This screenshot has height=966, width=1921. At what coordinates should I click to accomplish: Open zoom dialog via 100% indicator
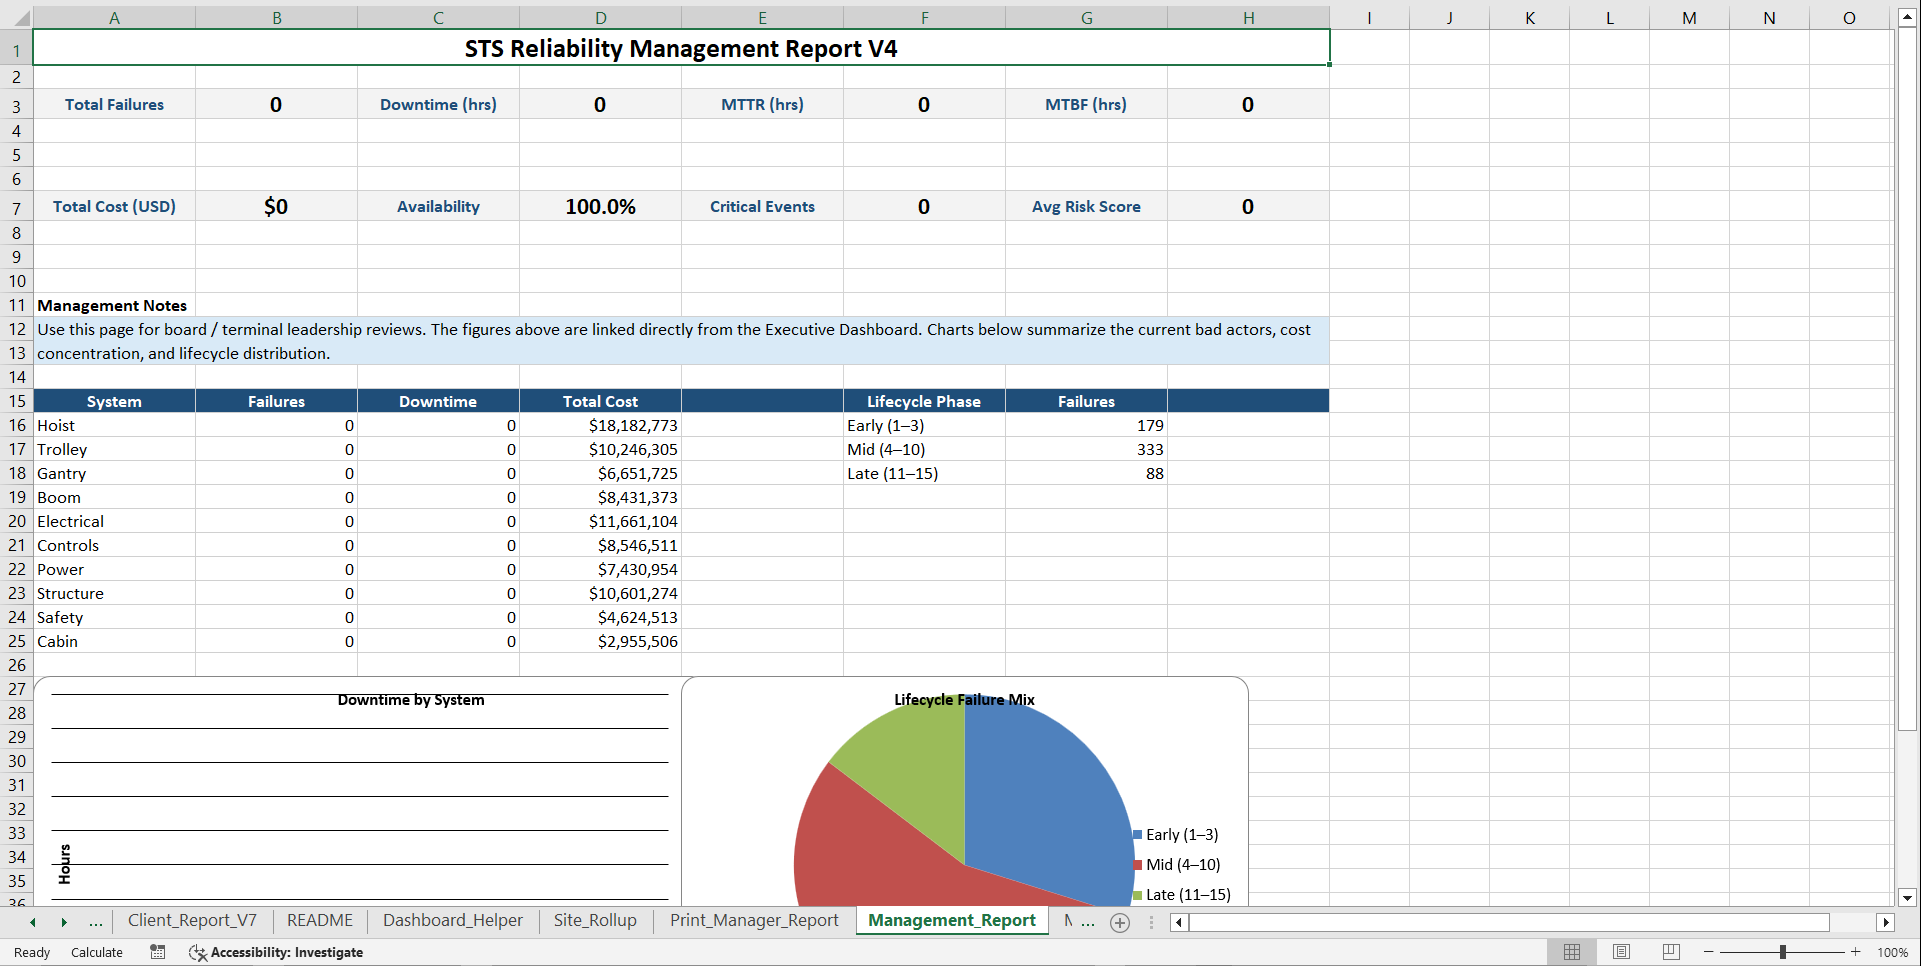point(1891,952)
